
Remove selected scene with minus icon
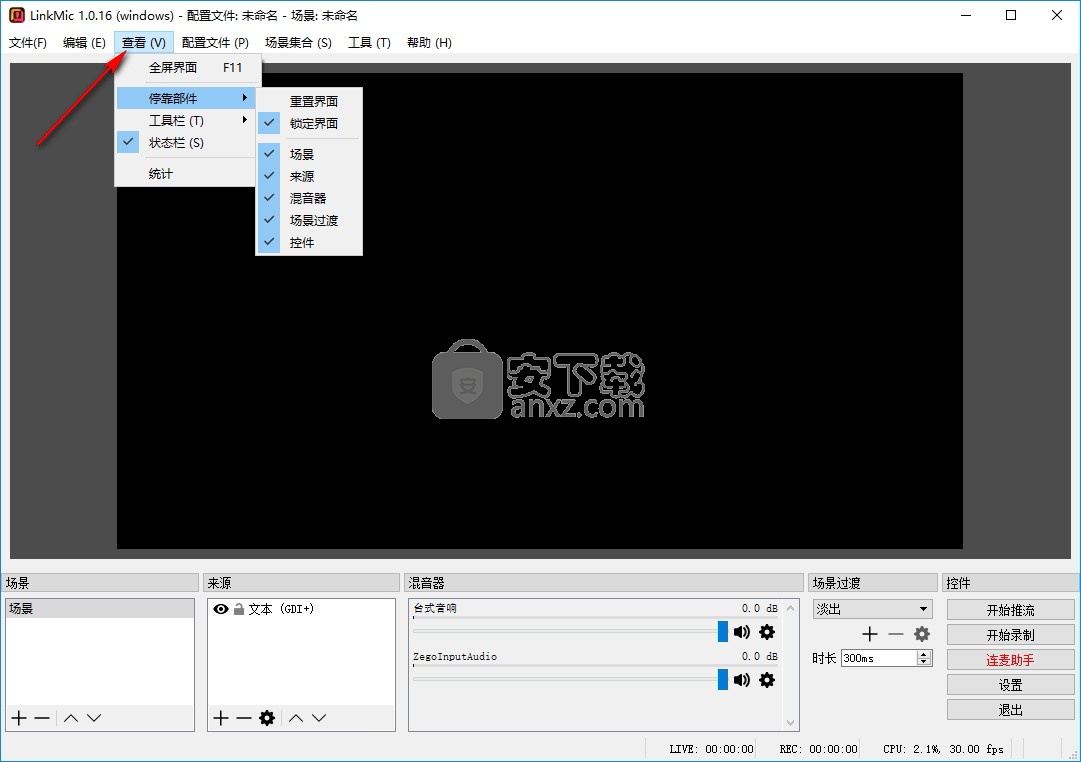tap(42, 718)
